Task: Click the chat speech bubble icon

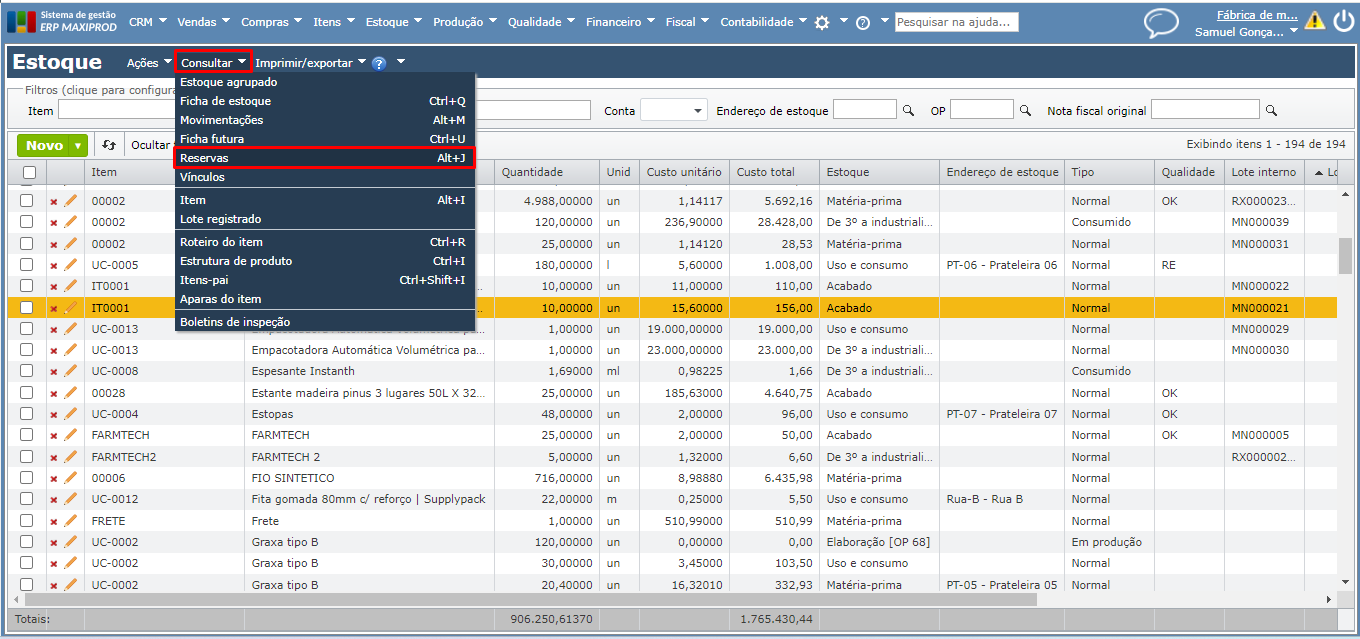Action: (x=1161, y=23)
